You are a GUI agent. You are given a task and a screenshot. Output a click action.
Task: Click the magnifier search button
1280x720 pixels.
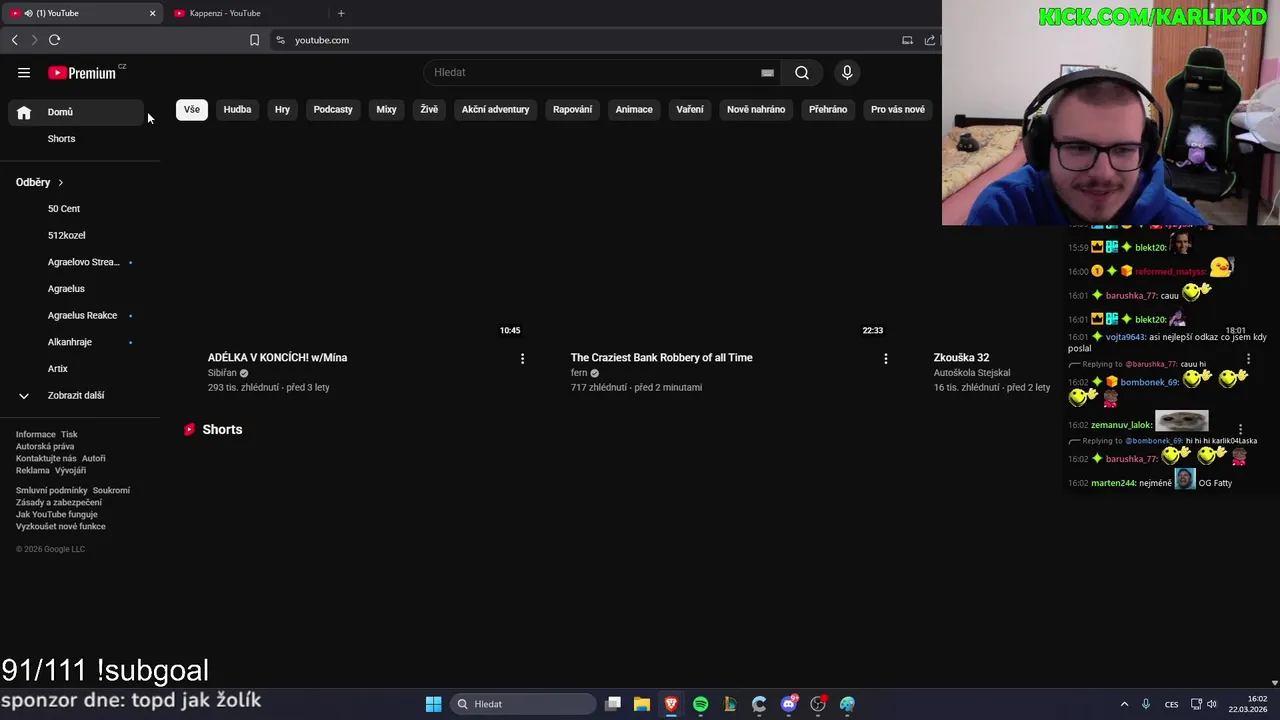(802, 73)
